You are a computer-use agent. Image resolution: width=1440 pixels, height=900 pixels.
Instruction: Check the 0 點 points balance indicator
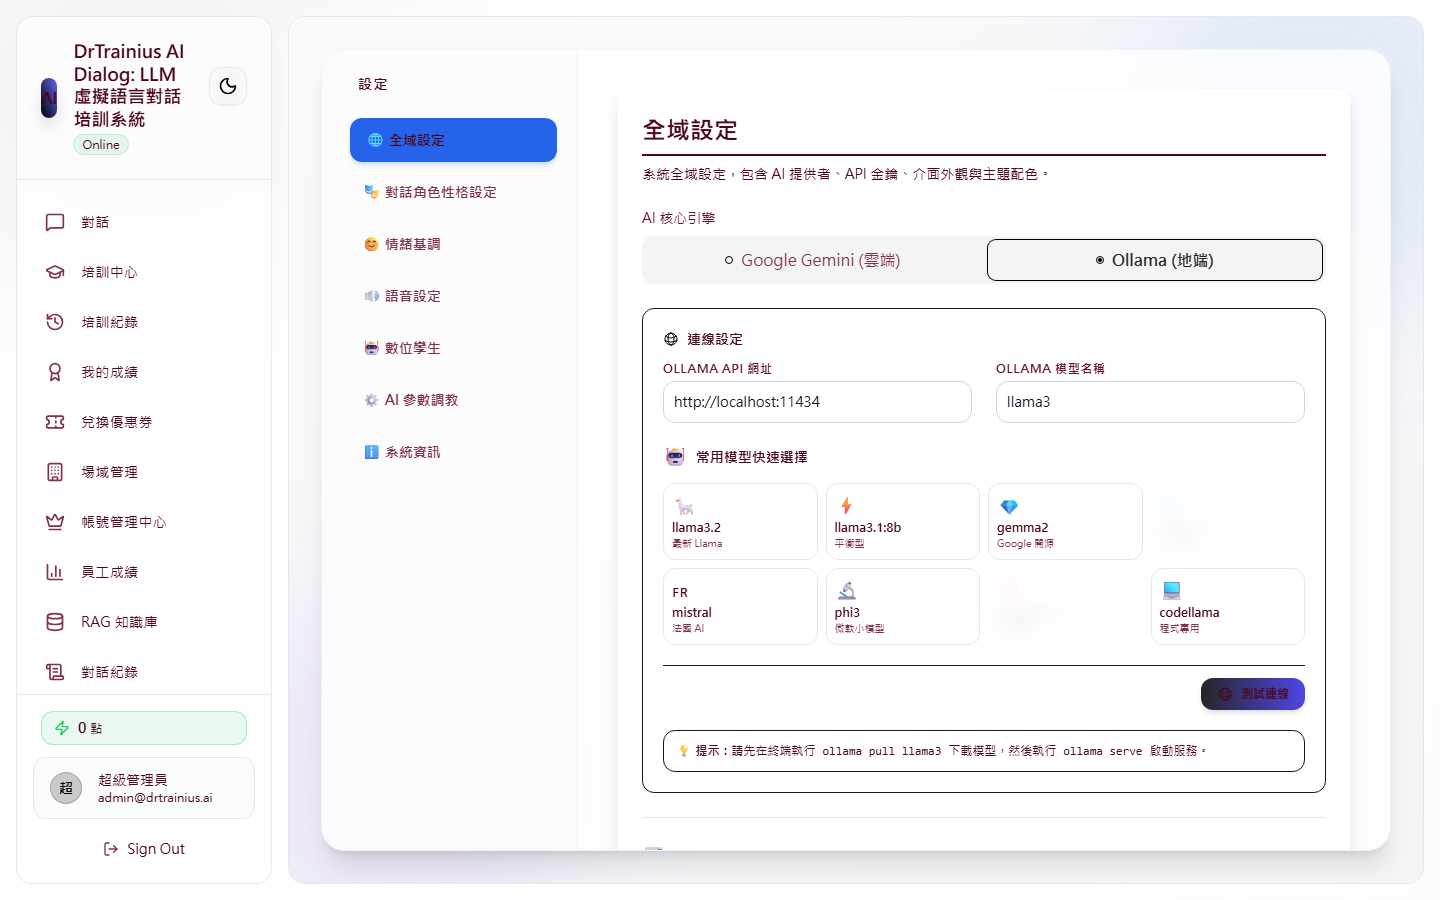coord(143,728)
